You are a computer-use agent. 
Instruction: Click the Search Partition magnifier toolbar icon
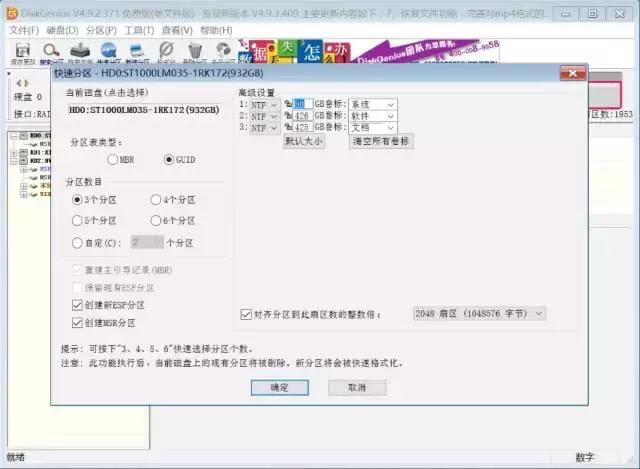(51, 52)
